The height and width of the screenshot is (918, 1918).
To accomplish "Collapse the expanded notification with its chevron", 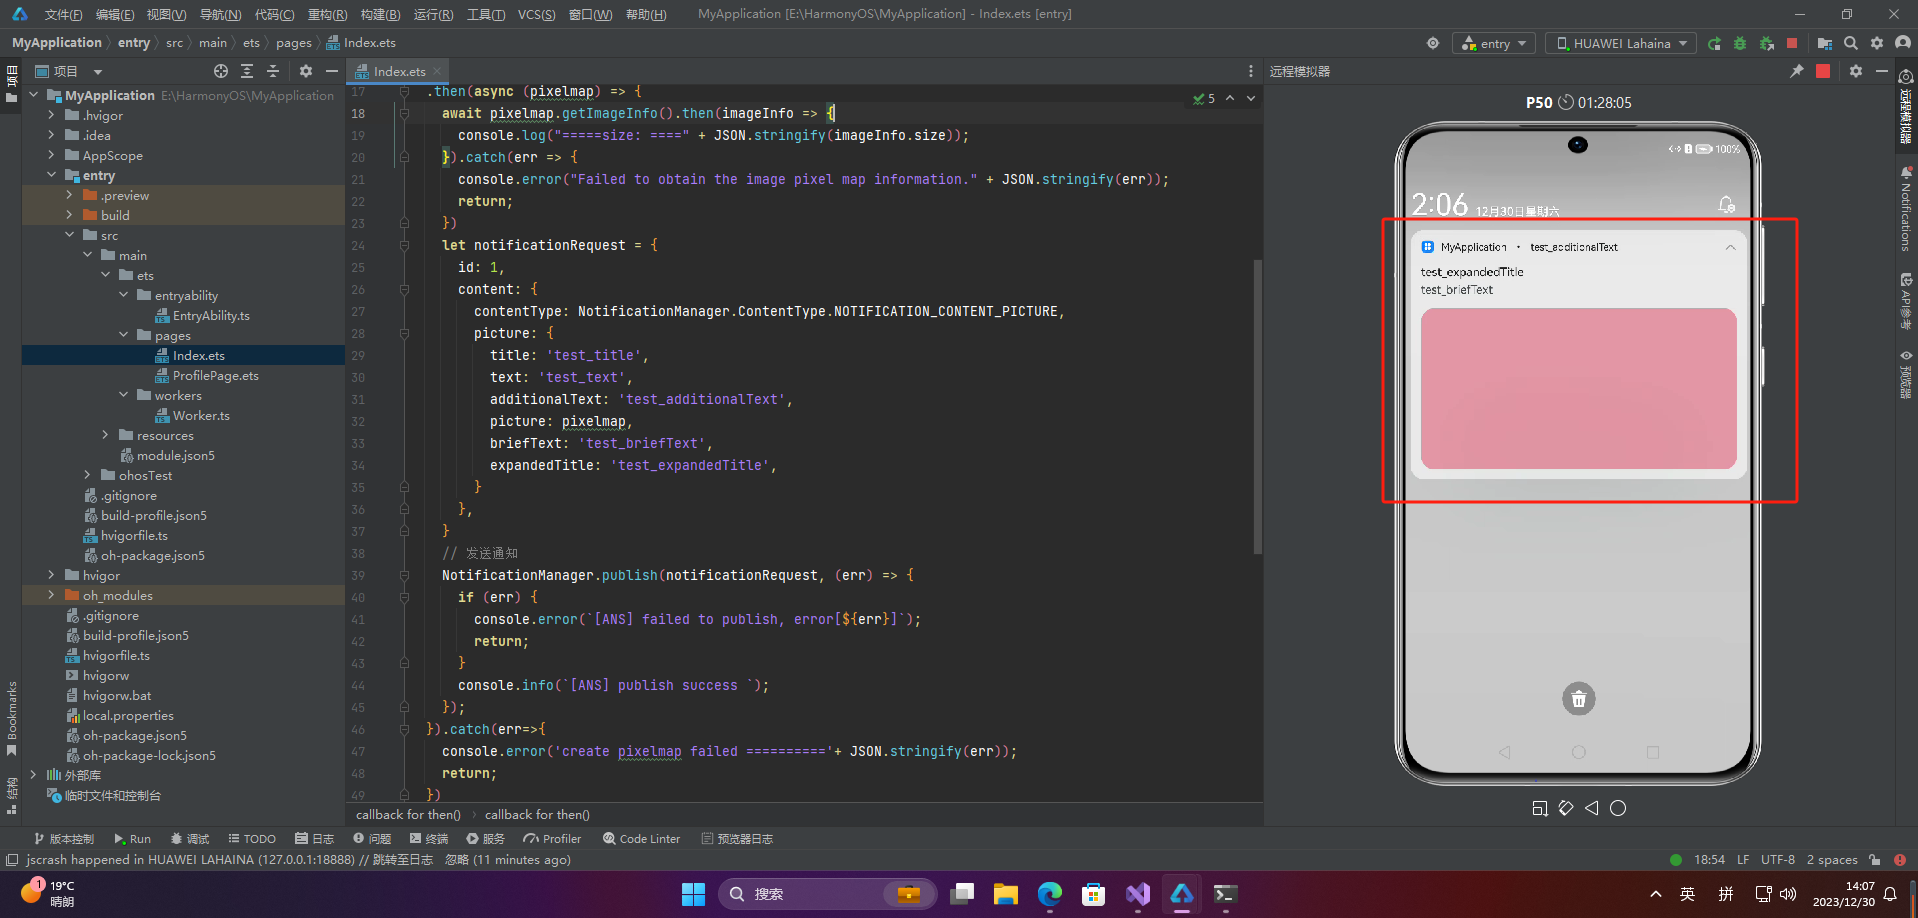I will tap(1730, 247).
